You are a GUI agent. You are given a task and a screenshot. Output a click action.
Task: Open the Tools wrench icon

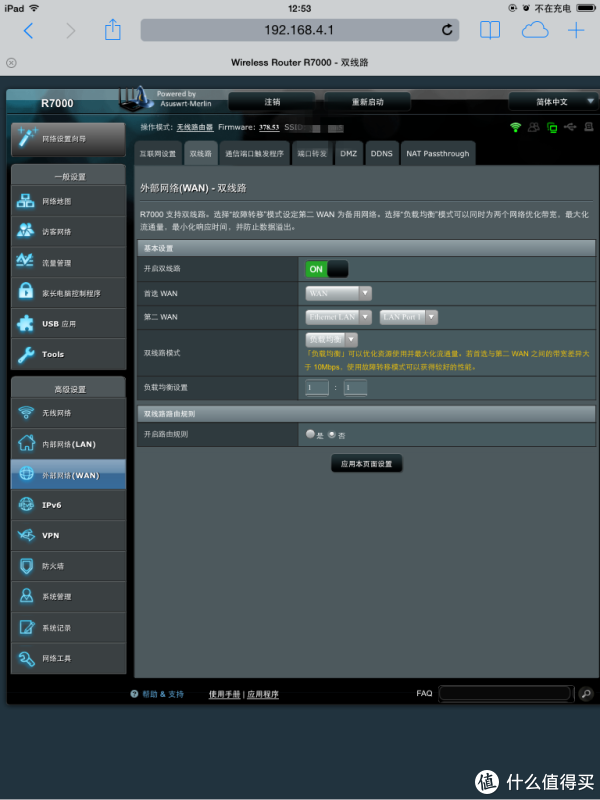pyautogui.click(x=26, y=354)
